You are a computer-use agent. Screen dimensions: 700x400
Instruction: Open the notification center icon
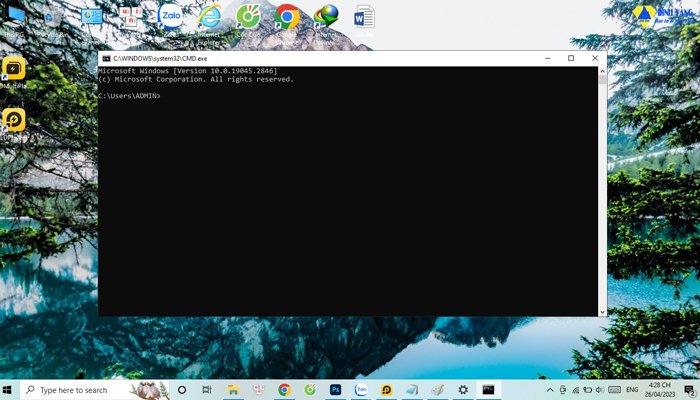coord(689,389)
